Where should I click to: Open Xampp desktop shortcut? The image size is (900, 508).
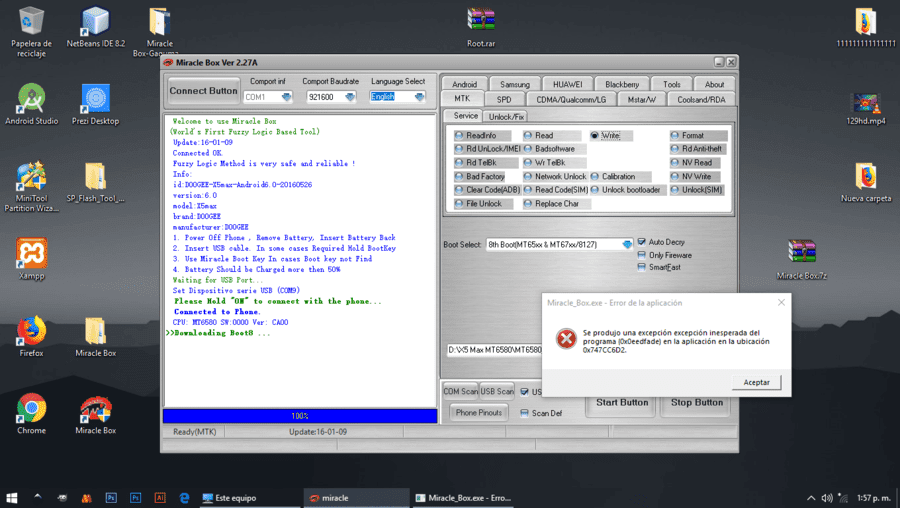pos(31,259)
